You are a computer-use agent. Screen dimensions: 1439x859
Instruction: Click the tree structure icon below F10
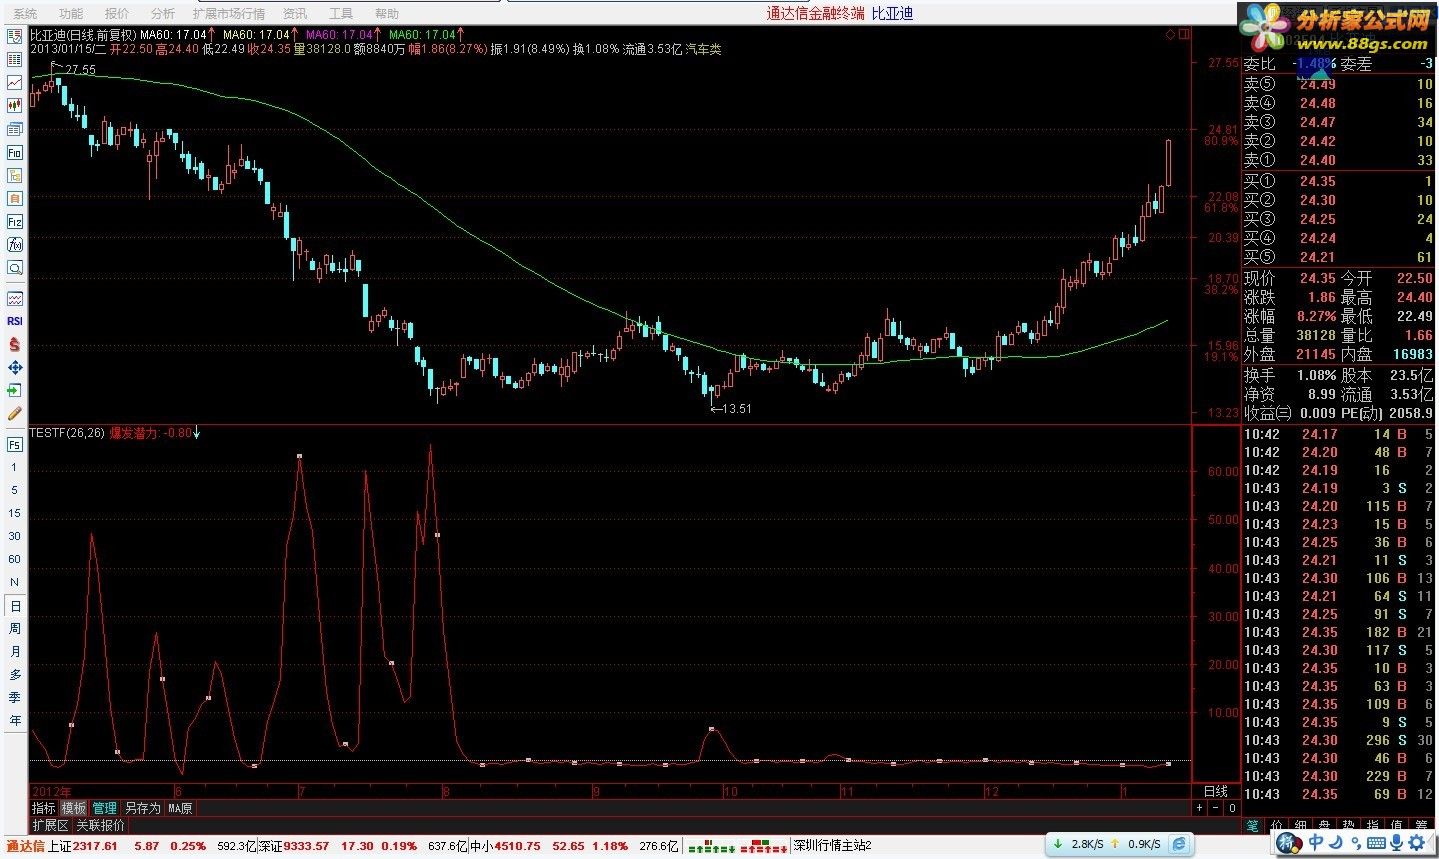[15, 175]
